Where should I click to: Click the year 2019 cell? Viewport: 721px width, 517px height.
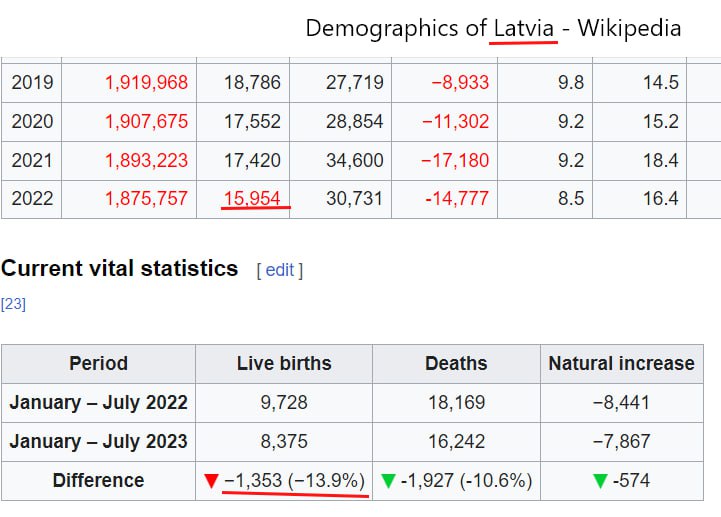(32, 83)
